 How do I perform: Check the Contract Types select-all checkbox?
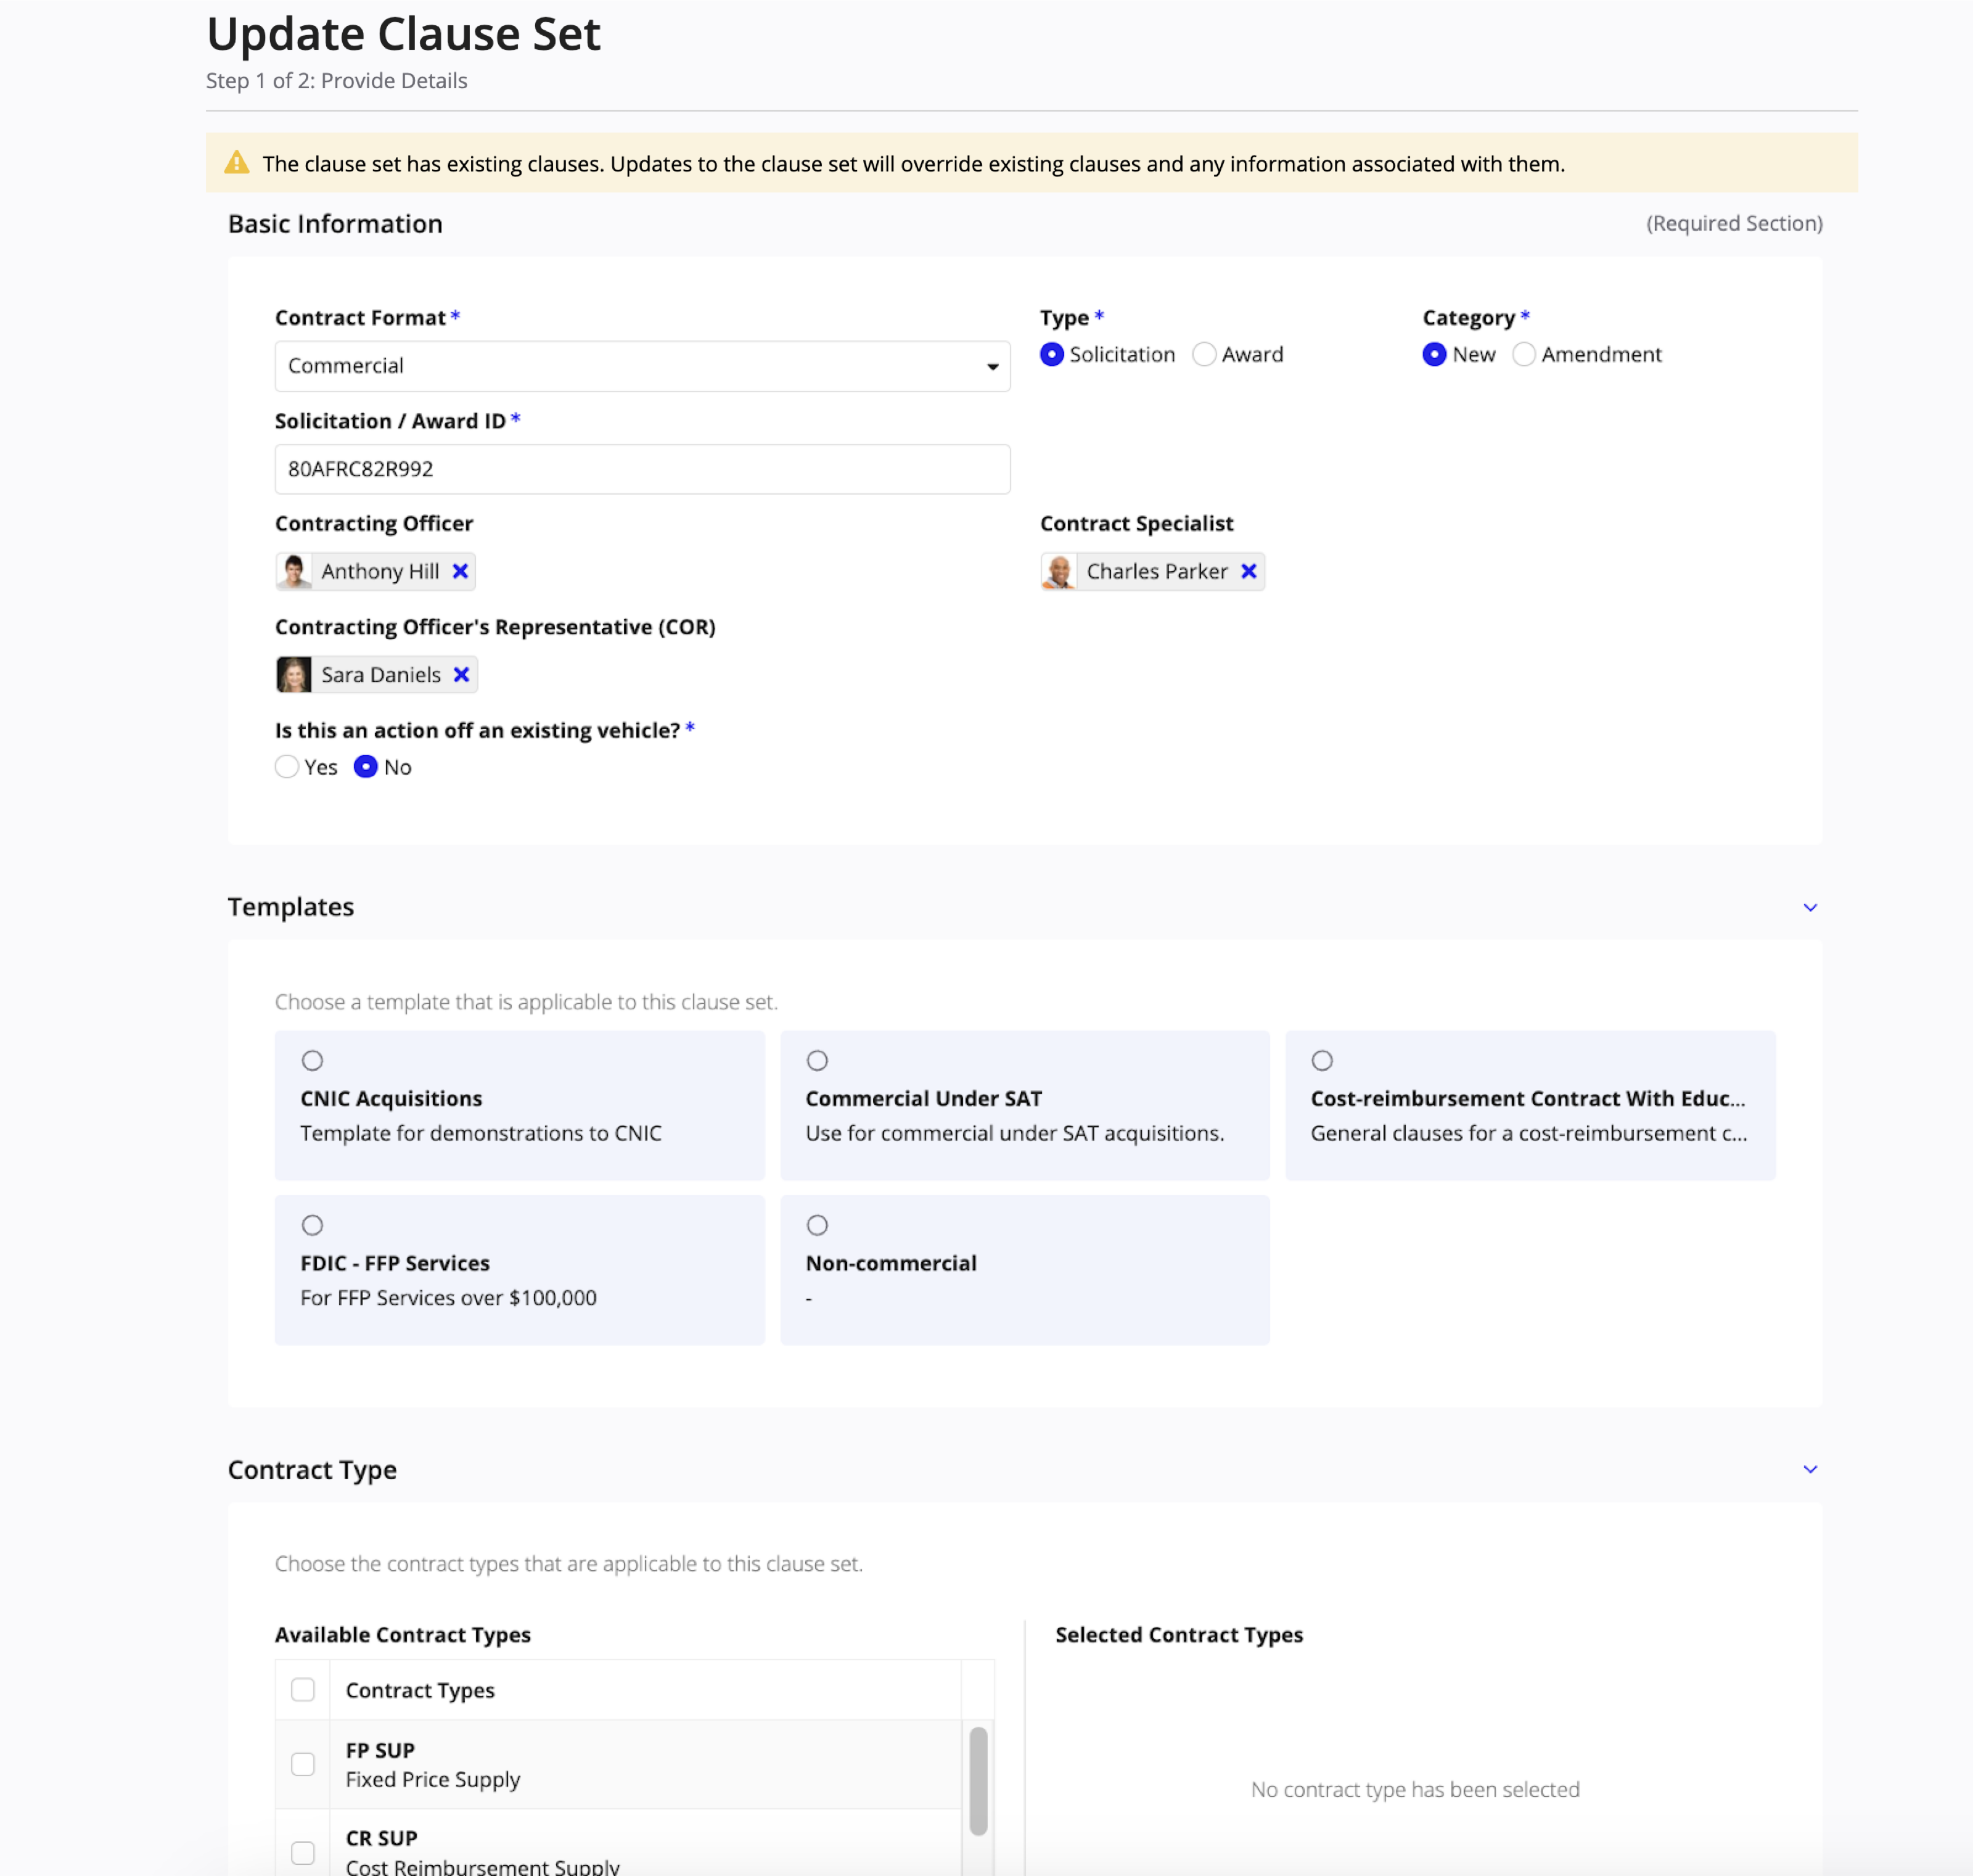[303, 1689]
